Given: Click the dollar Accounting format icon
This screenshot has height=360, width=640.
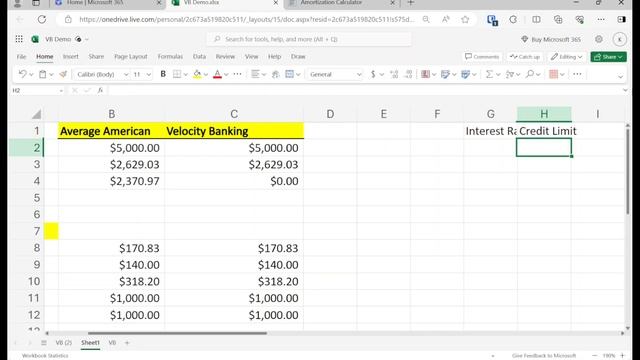Looking at the screenshot, I should pos(373,74).
